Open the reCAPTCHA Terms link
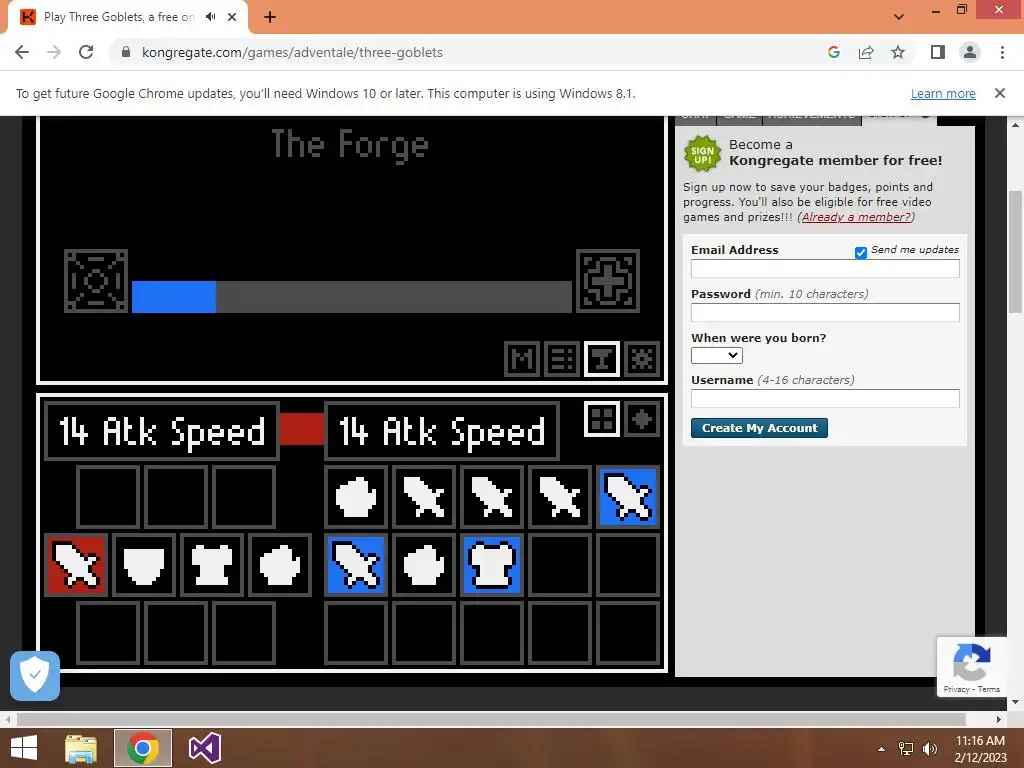Viewport: 1024px width, 768px height. coord(989,689)
